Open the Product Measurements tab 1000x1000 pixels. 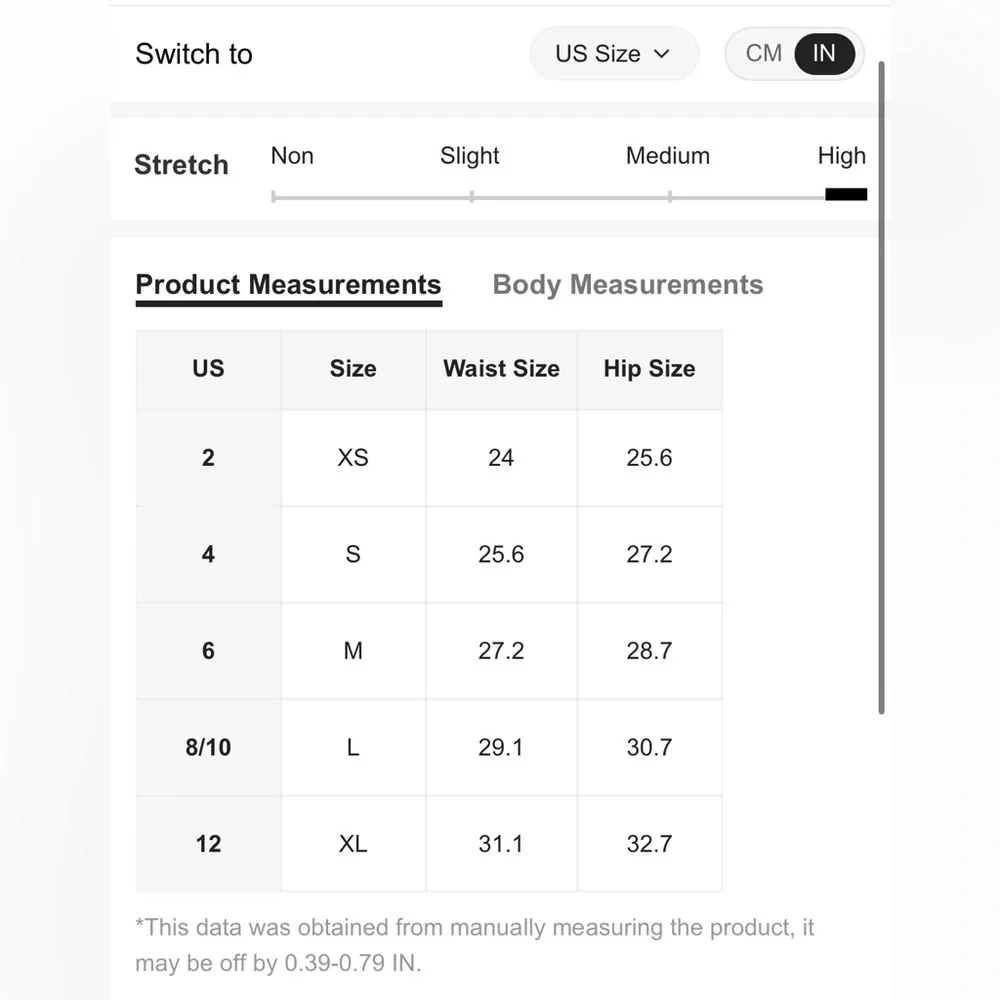pyautogui.click(x=288, y=285)
